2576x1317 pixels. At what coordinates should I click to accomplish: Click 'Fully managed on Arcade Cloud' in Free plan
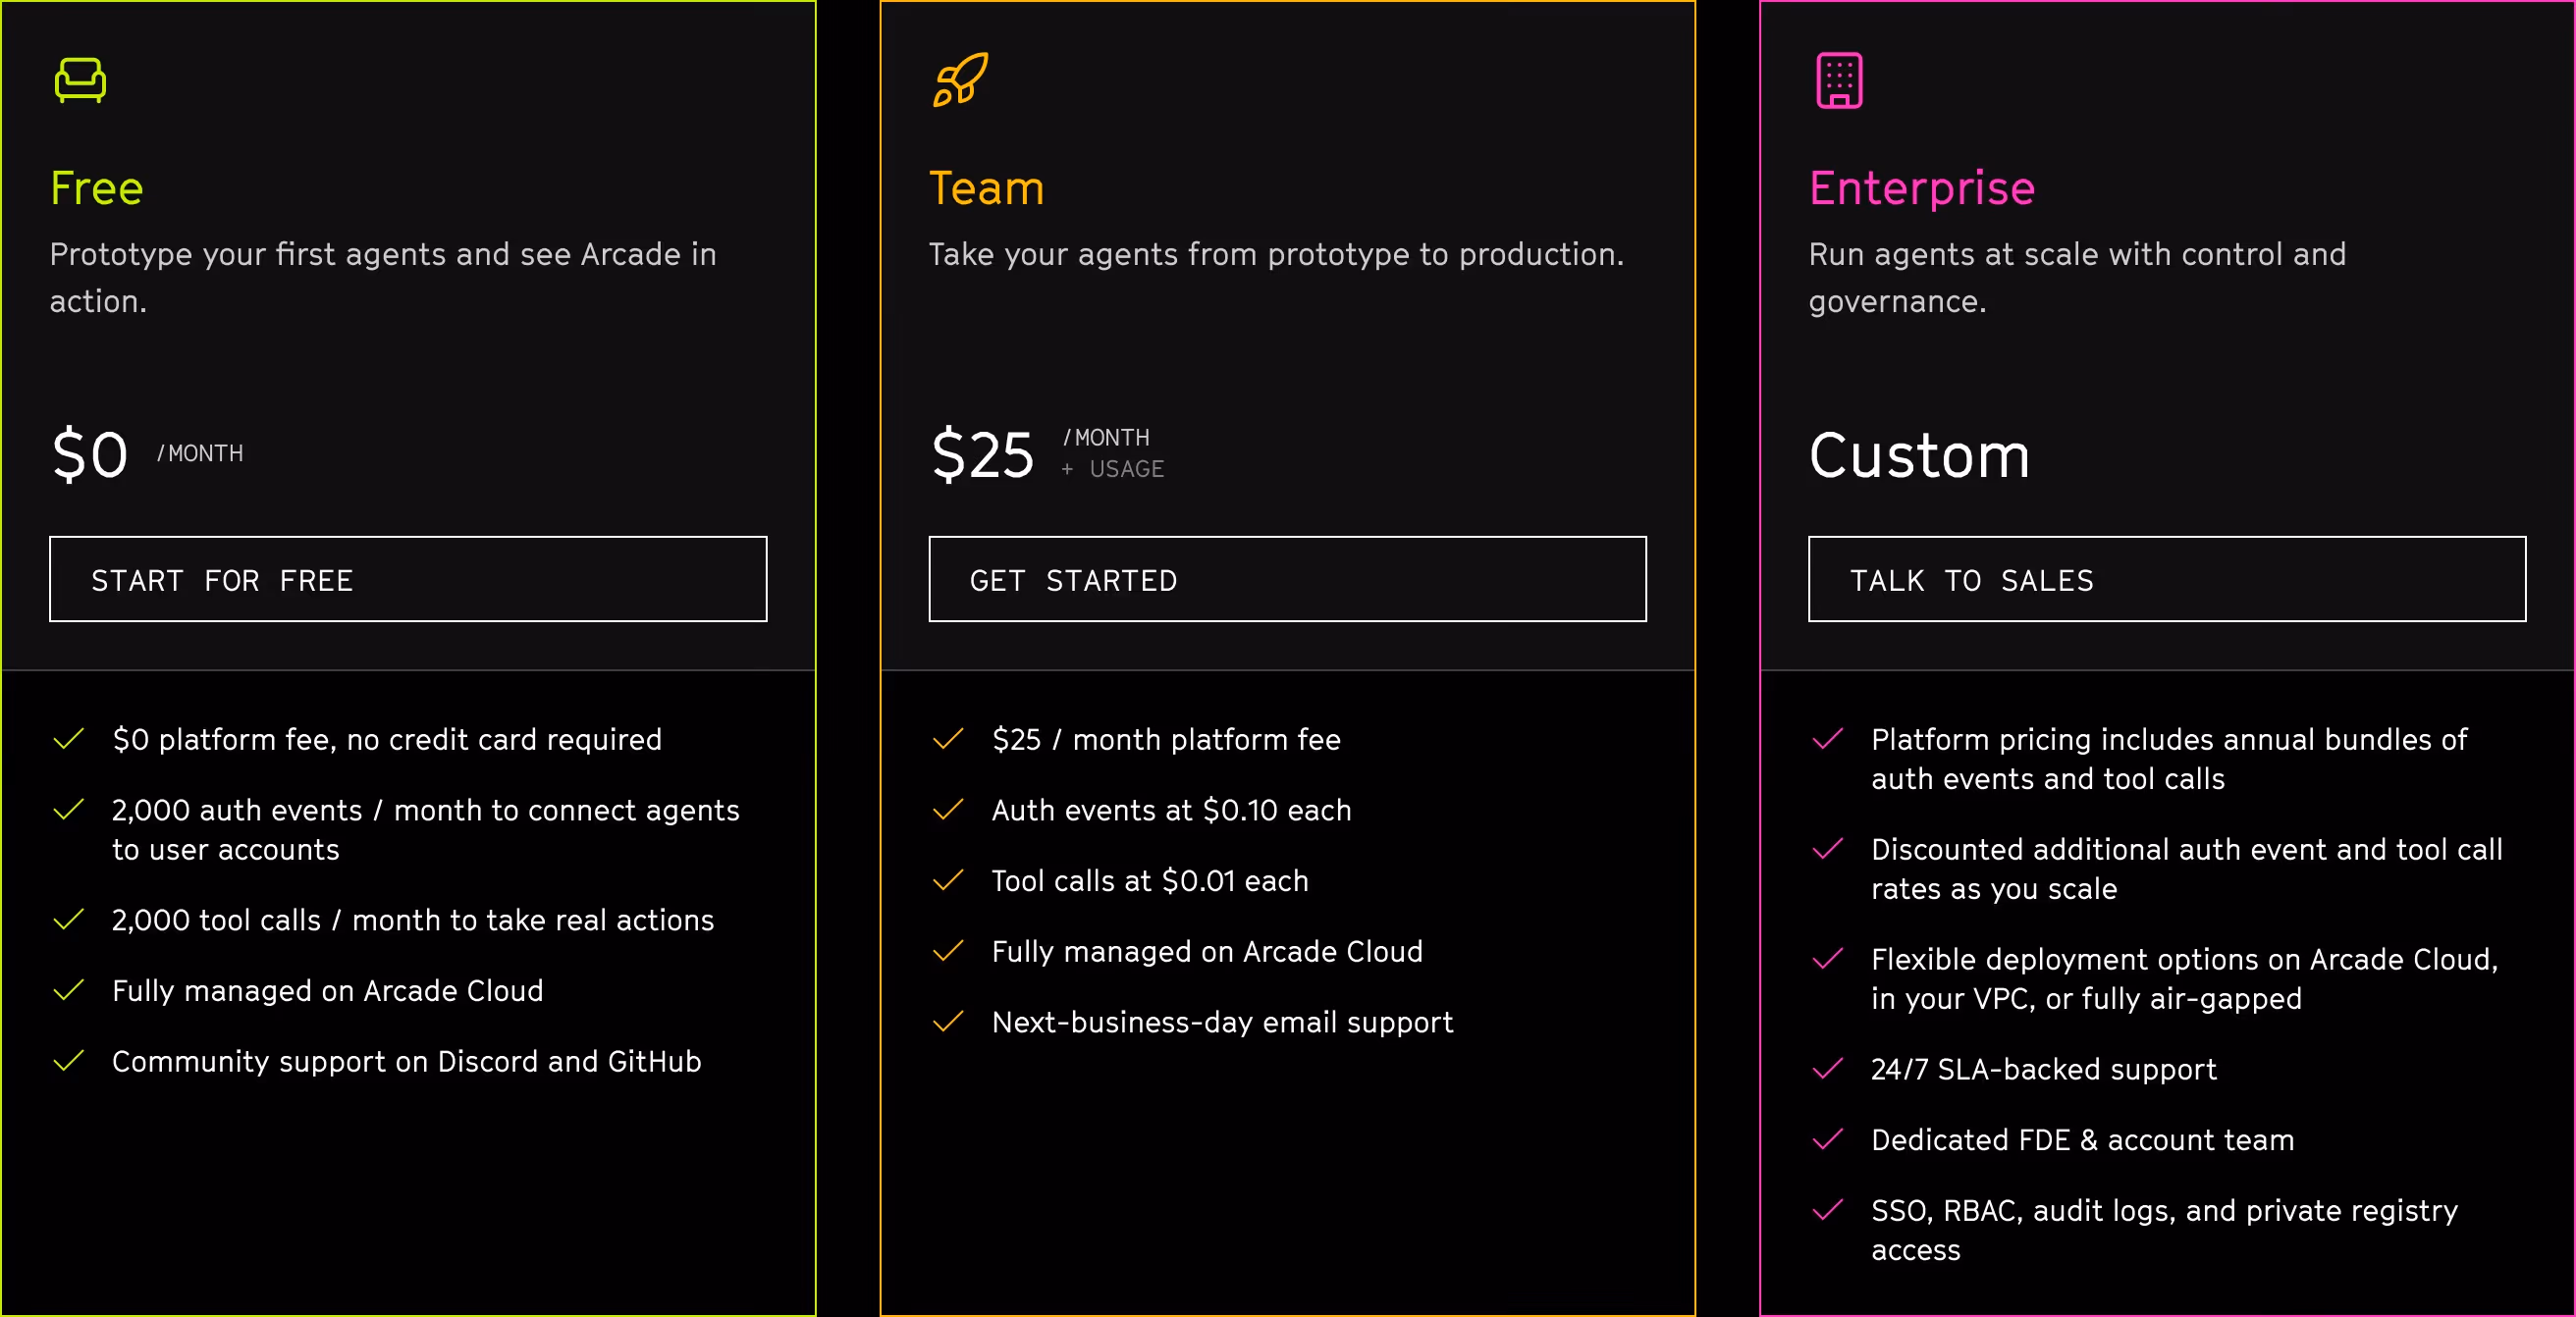(328, 991)
